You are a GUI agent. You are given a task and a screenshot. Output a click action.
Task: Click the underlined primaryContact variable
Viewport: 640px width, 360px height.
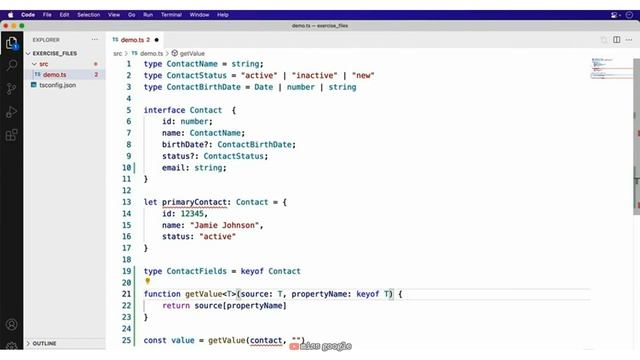(194, 202)
